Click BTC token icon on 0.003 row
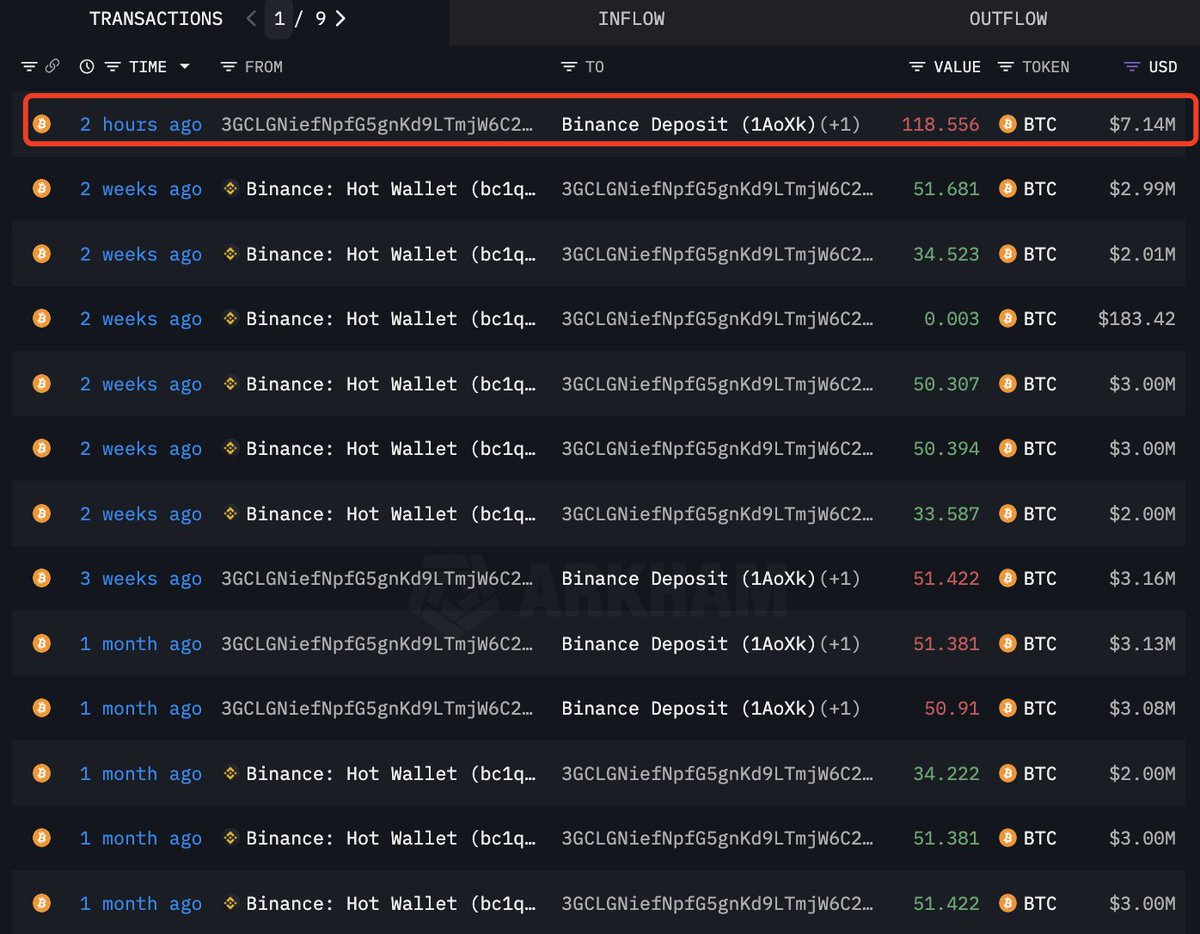The image size is (1200, 934). (x=1008, y=319)
